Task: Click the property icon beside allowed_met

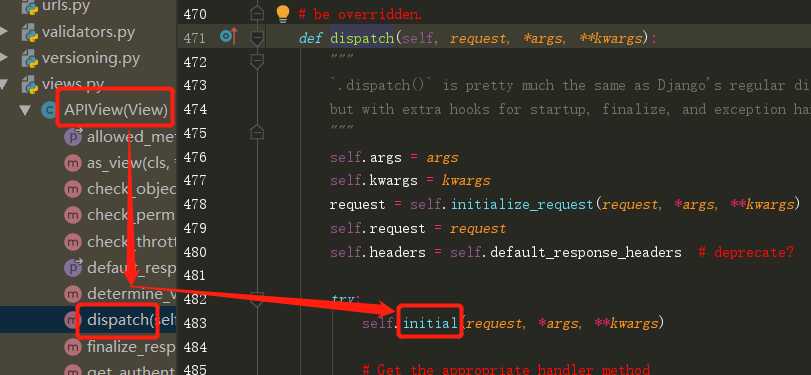Action: [72, 137]
